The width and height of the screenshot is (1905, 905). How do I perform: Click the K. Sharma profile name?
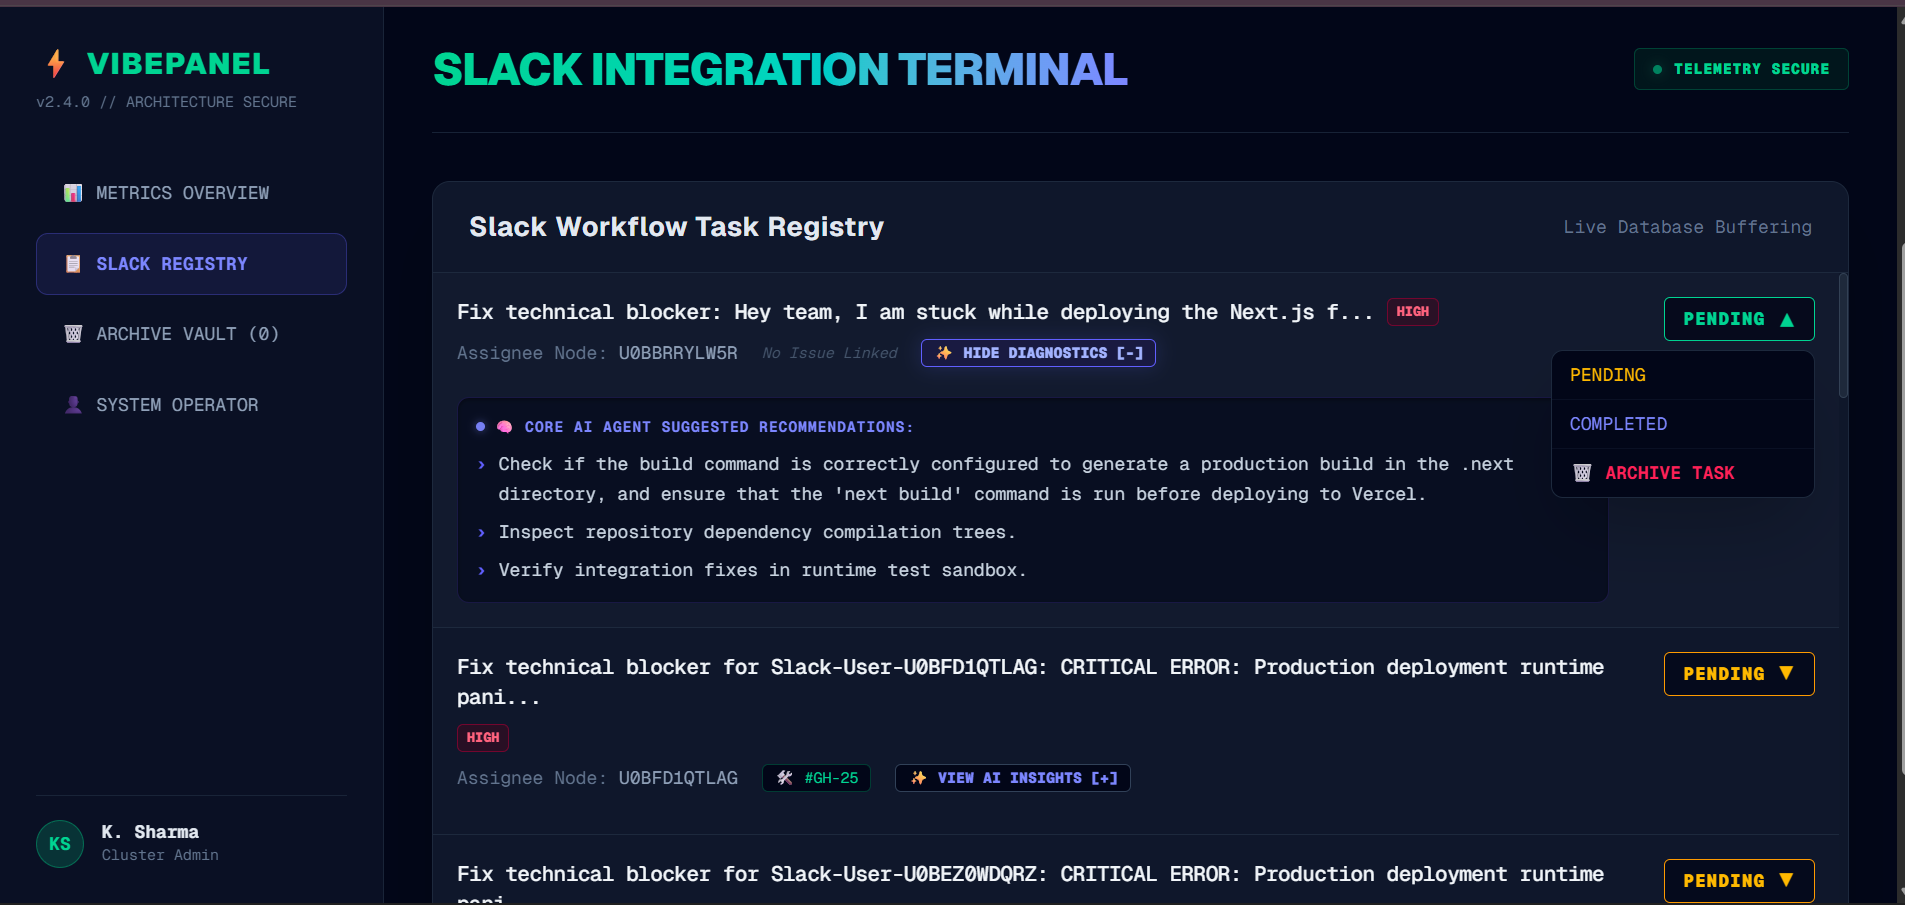150,832
